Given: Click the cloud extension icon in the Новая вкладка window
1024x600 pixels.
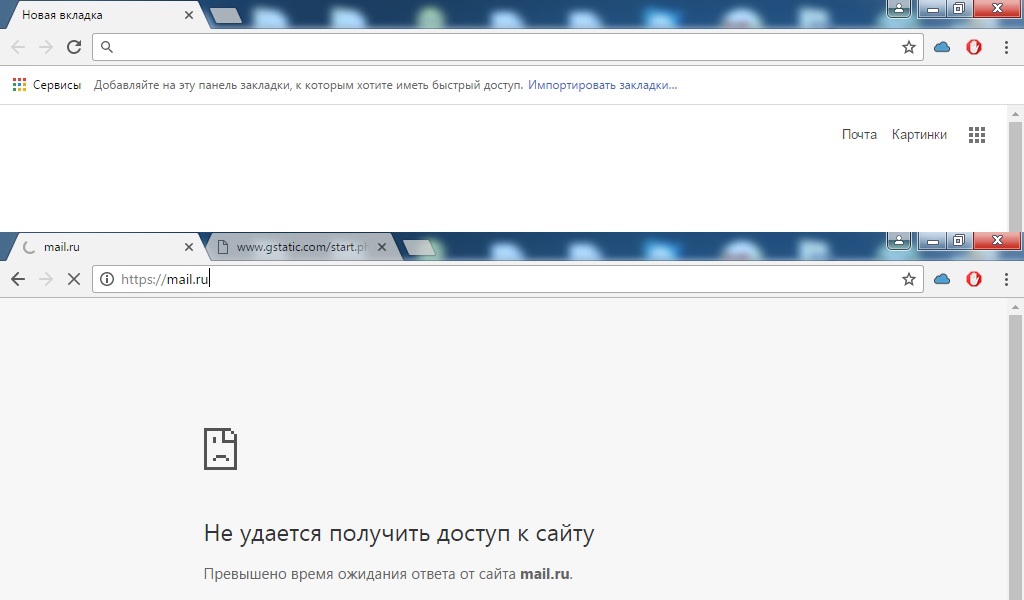Looking at the screenshot, I should pos(941,47).
